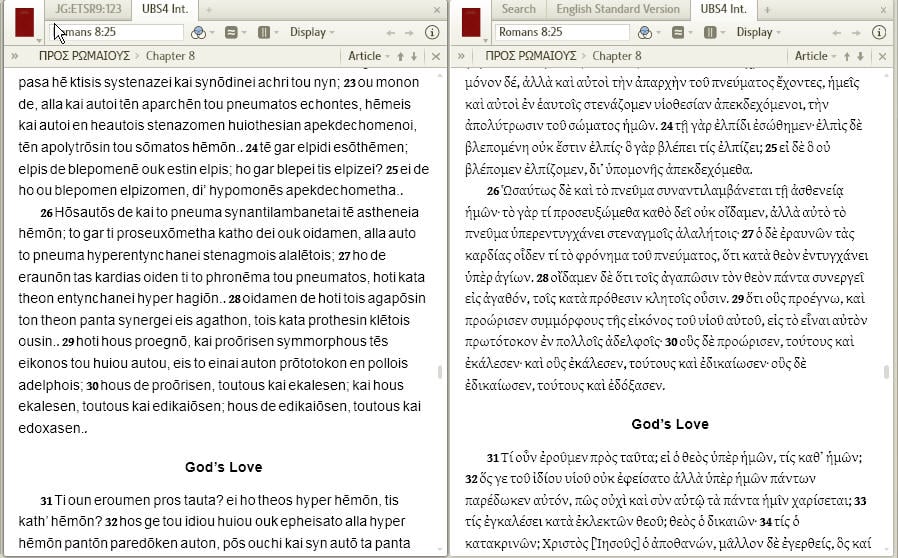Add a new tab in left panel

pyautogui.click(x=208, y=10)
